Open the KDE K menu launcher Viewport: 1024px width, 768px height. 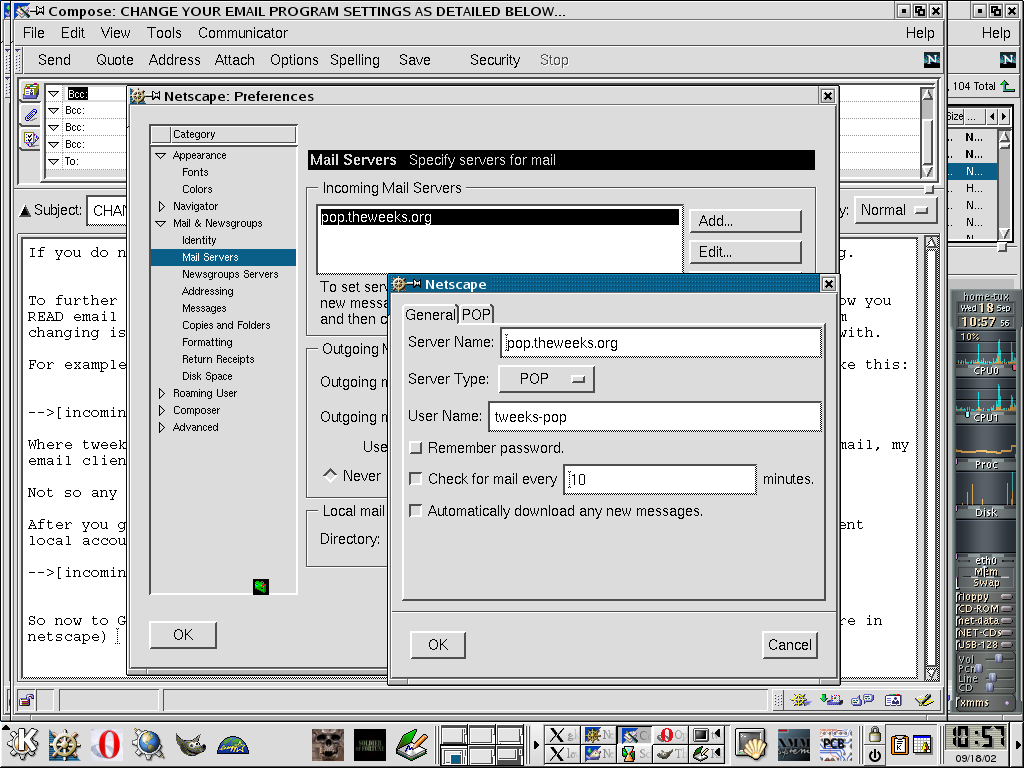pos(22,744)
